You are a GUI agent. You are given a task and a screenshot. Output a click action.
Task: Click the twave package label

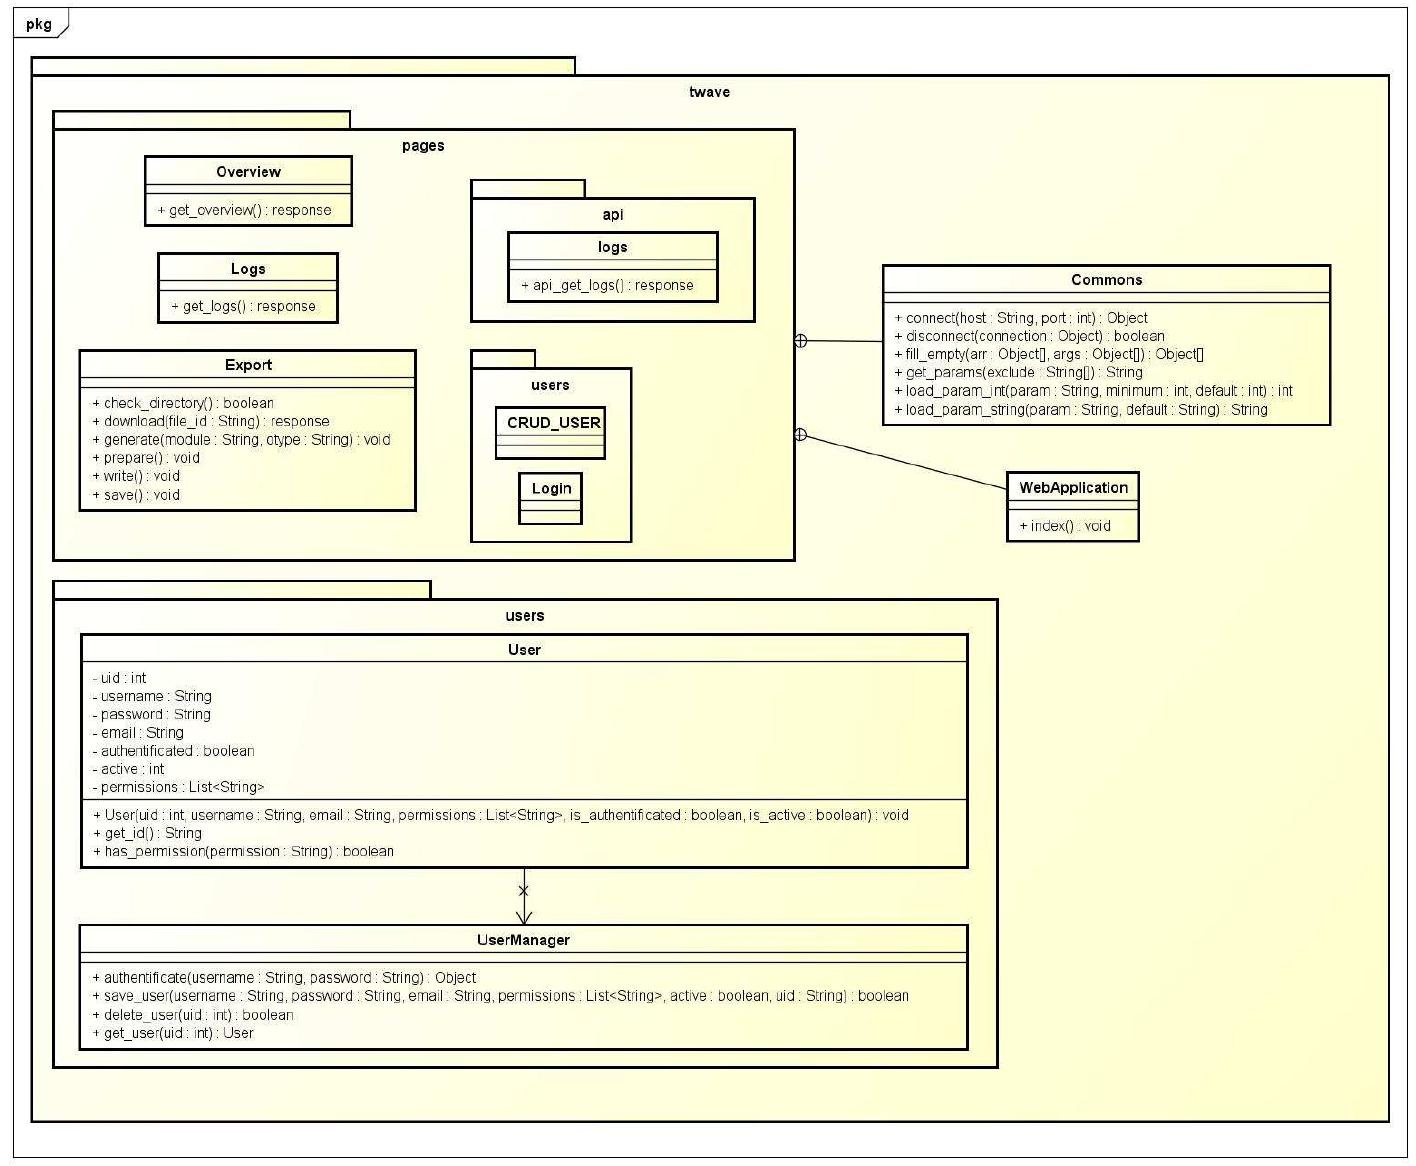[708, 92]
